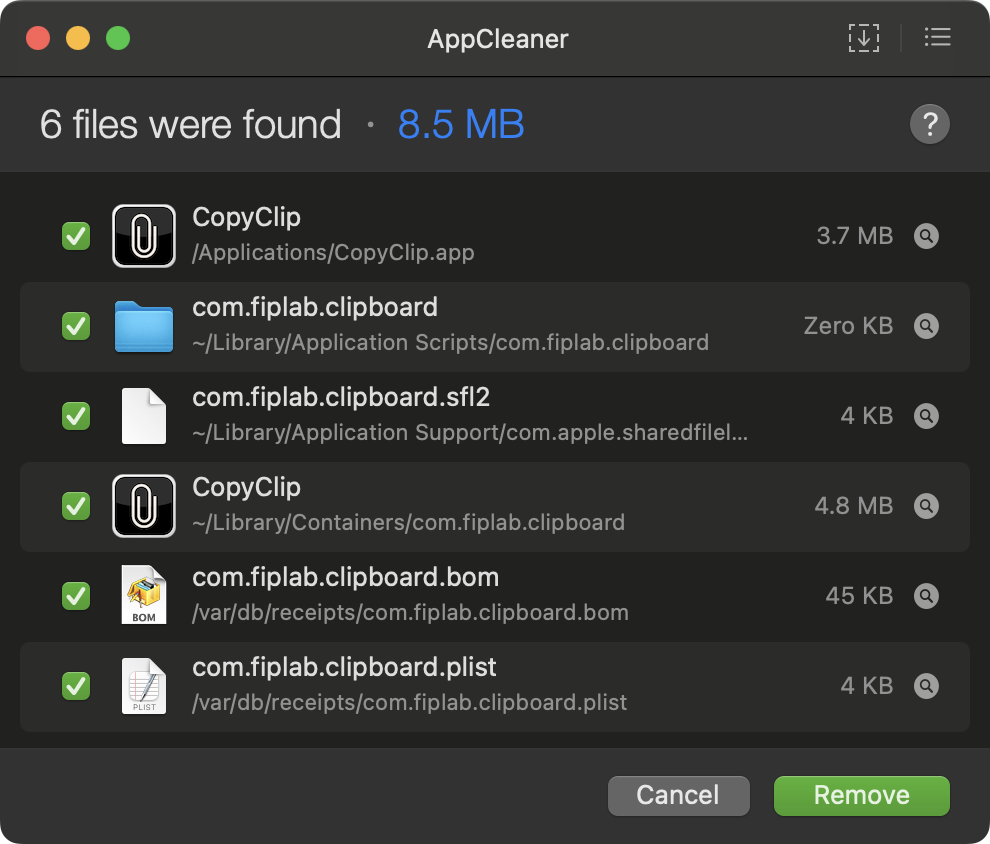
Task: Click magnifier icon beside com.fiplab.clipboard.sfl2
Action: [x=927, y=417]
